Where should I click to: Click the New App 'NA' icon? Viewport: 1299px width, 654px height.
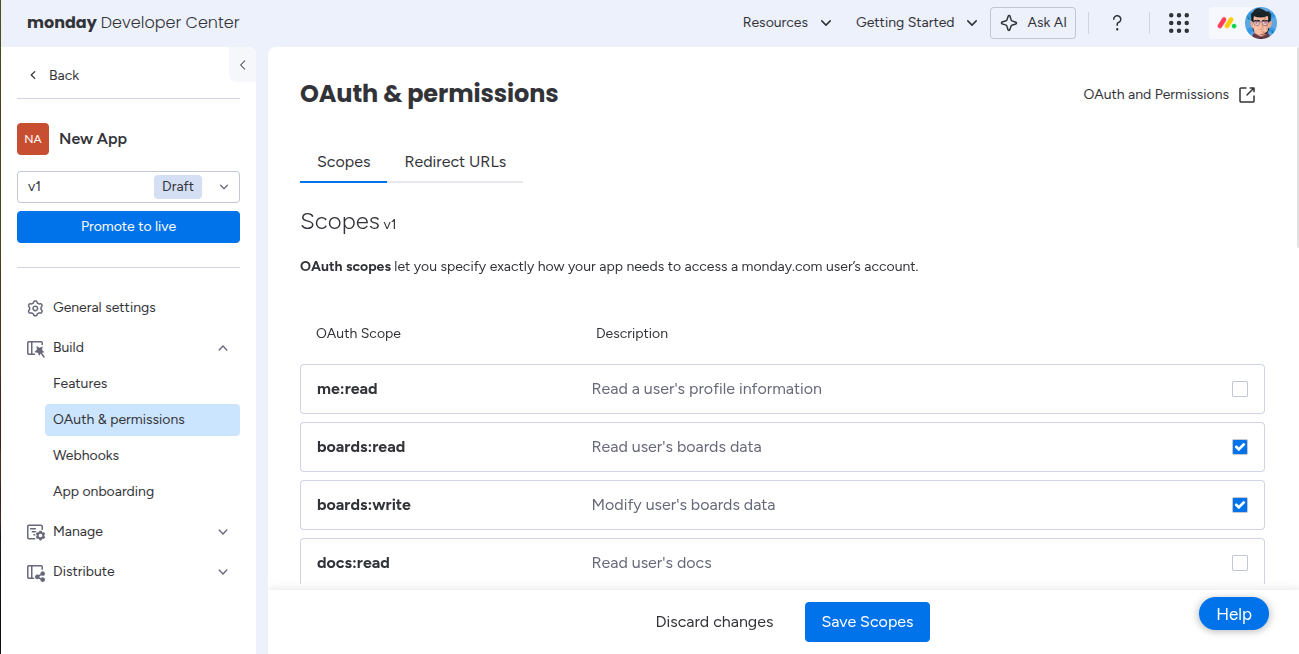click(33, 139)
